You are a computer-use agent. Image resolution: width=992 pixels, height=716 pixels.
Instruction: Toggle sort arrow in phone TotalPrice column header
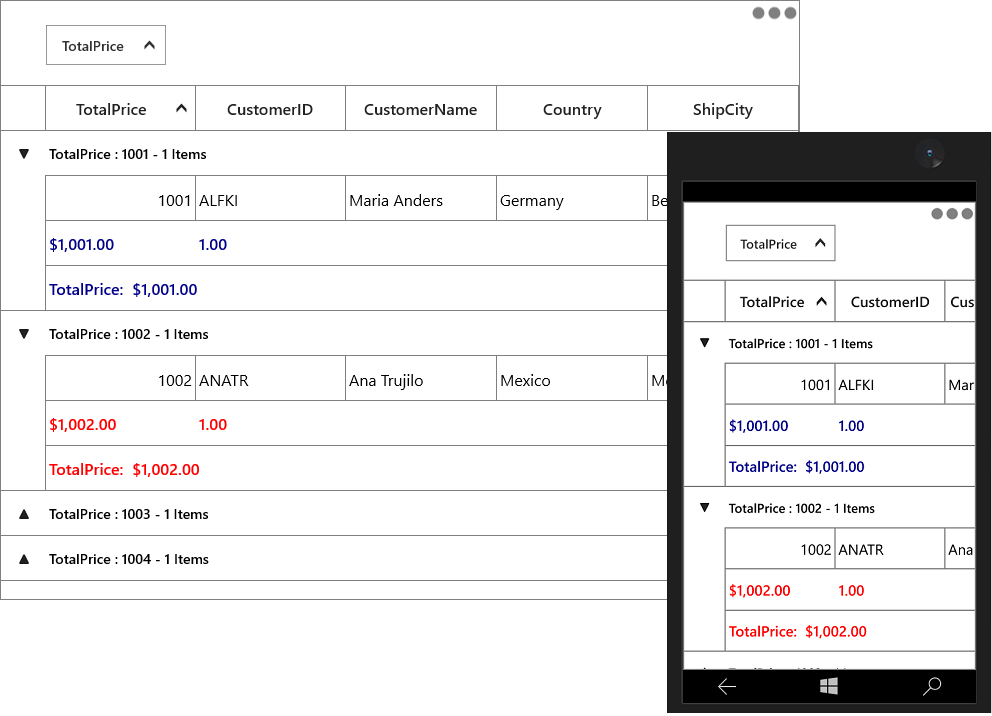pos(821,302)
